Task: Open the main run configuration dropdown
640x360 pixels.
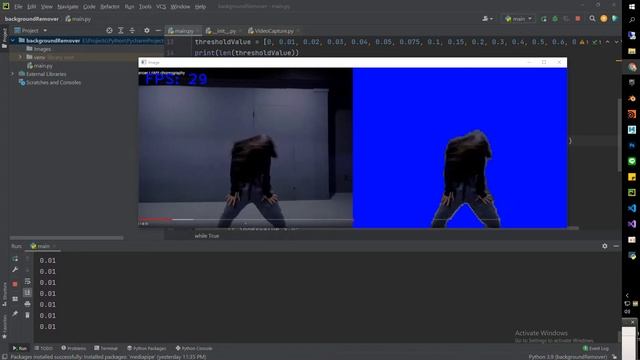Action: [x=518, y=19]
